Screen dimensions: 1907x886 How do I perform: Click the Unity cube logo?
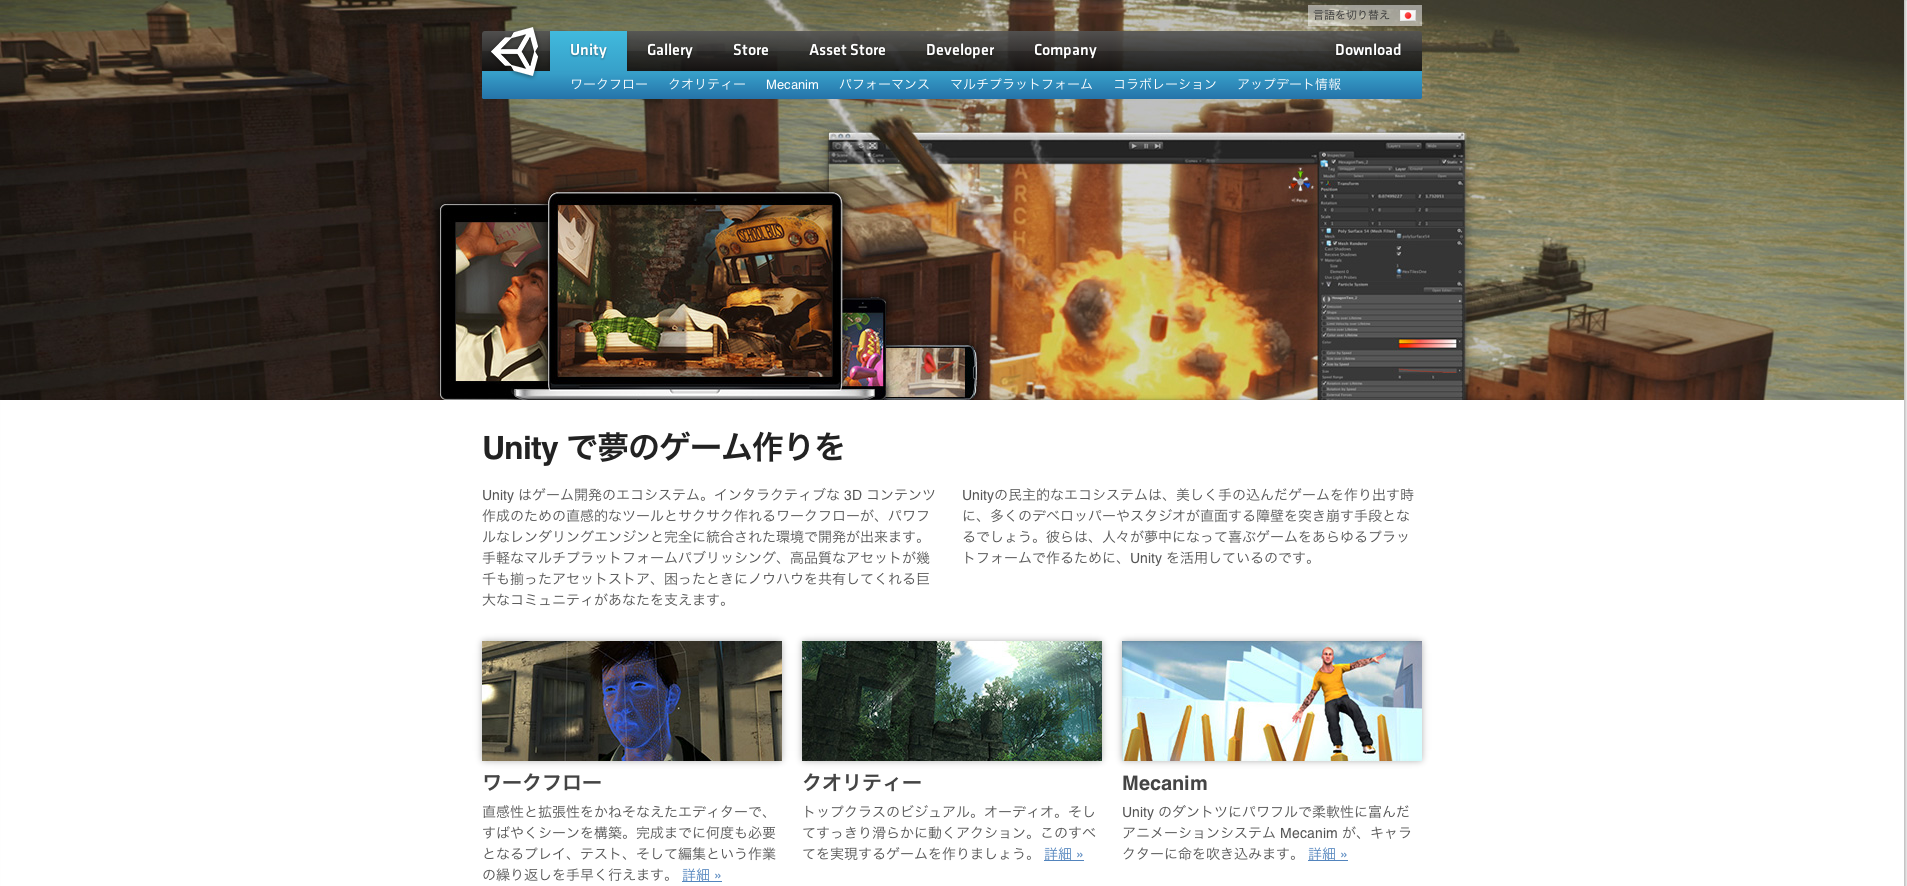[516, 51]
